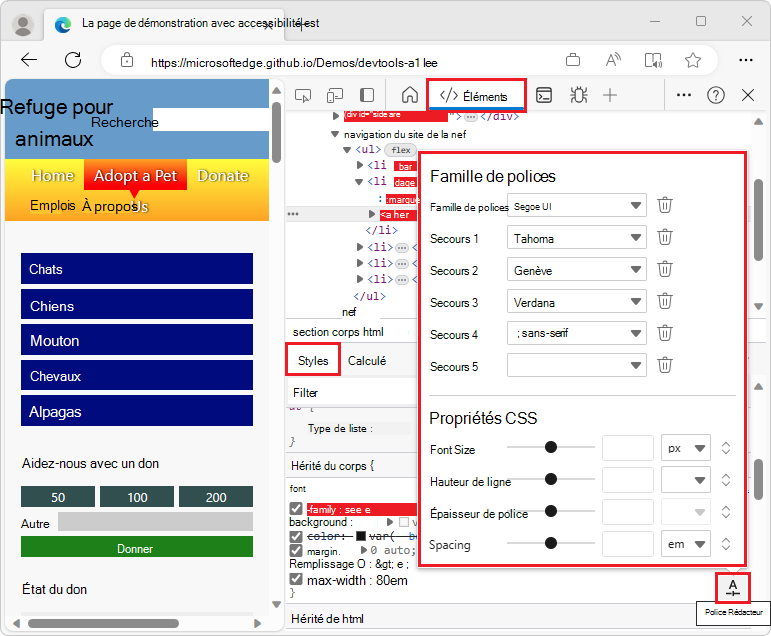Open the Tahoma fallback dropdown
This screenshot has width=771, height=636.
click(x=577, y=238)
